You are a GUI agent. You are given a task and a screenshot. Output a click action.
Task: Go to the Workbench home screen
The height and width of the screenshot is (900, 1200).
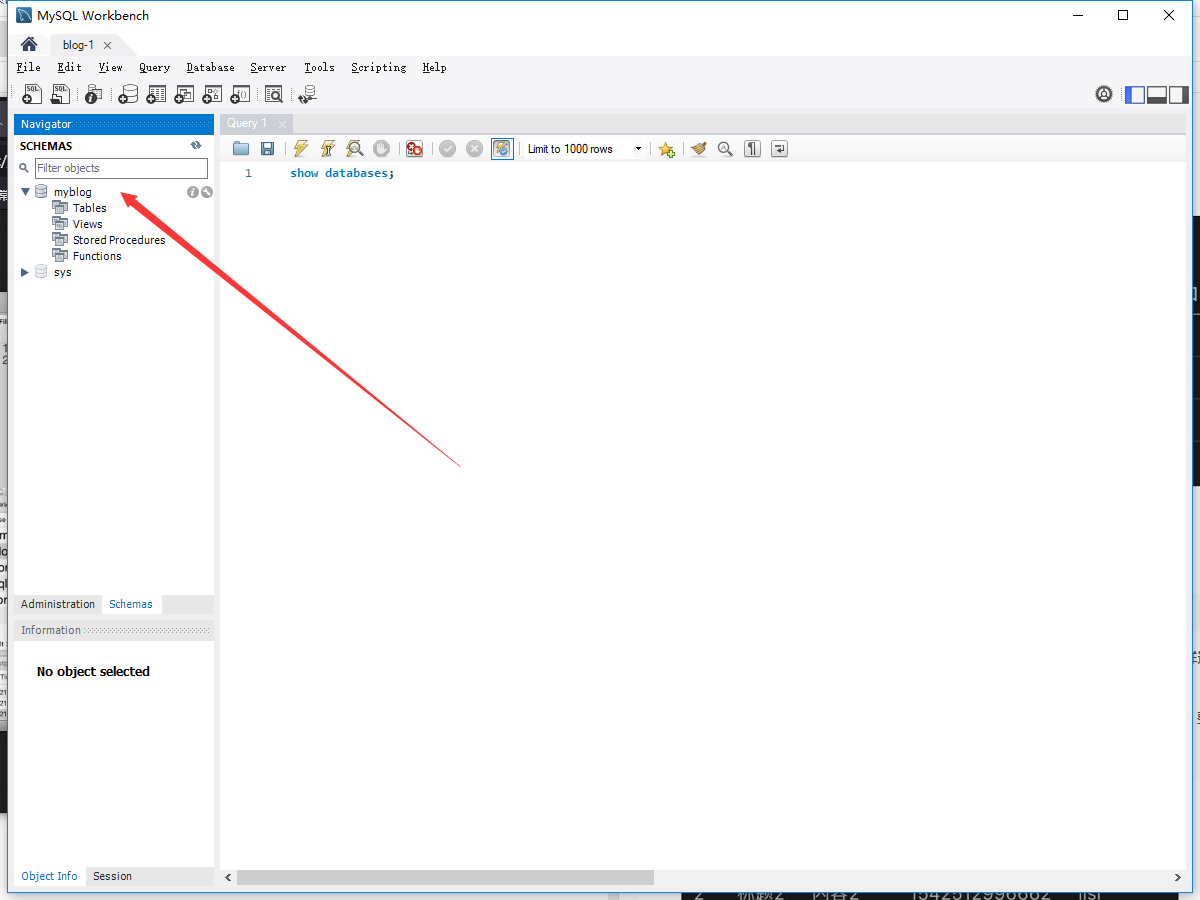[29, 44]
